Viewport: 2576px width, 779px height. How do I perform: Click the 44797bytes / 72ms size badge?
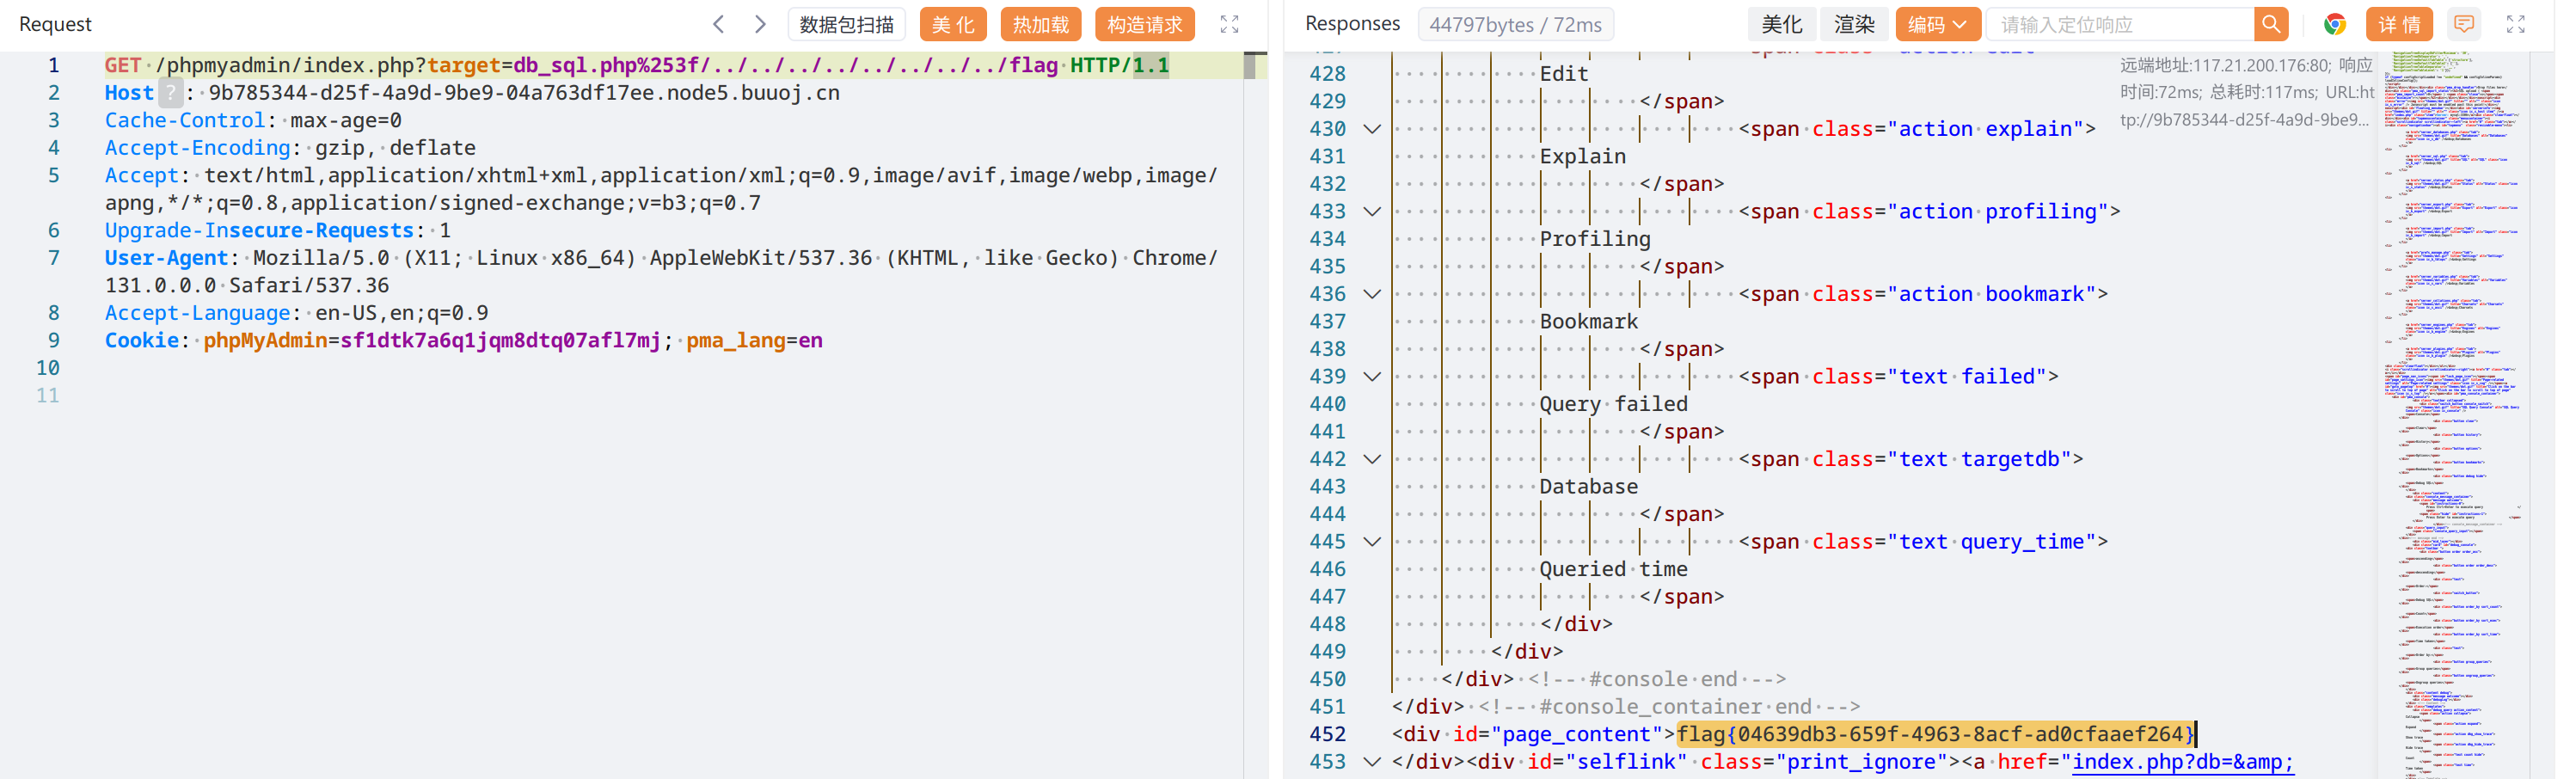(1515, 24)
